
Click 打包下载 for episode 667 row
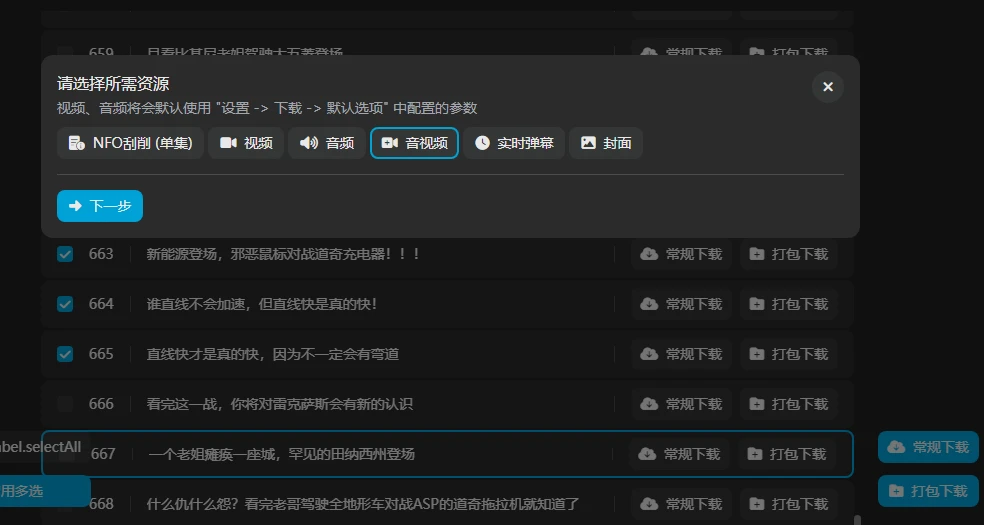point(787,454)
